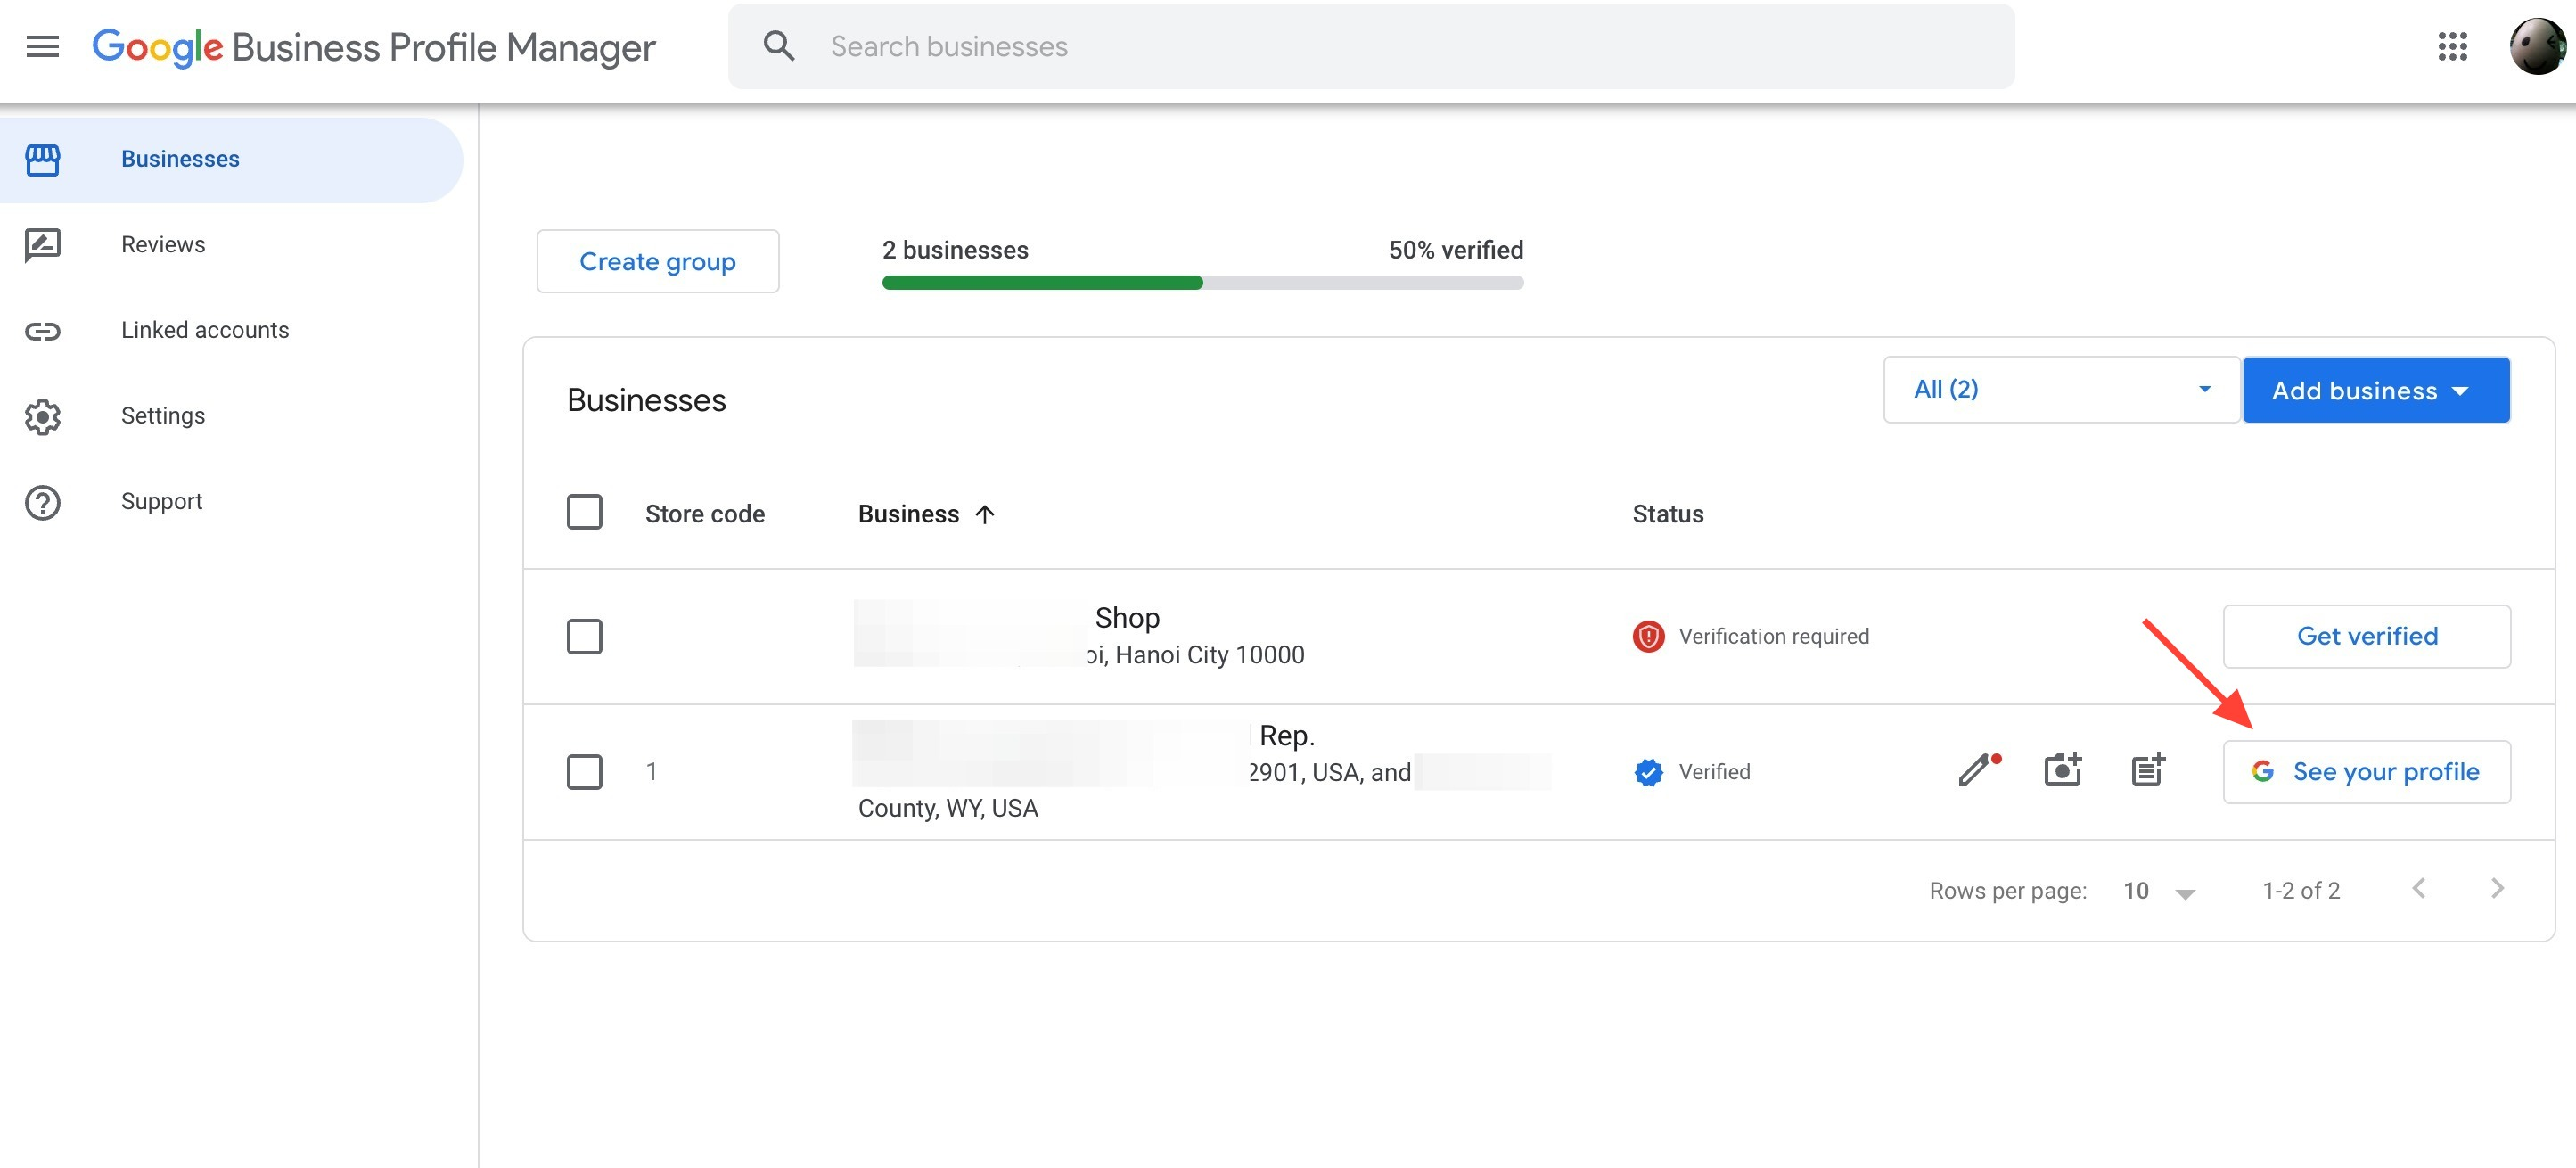Click the search magnifier icon

tap(779, 46)
